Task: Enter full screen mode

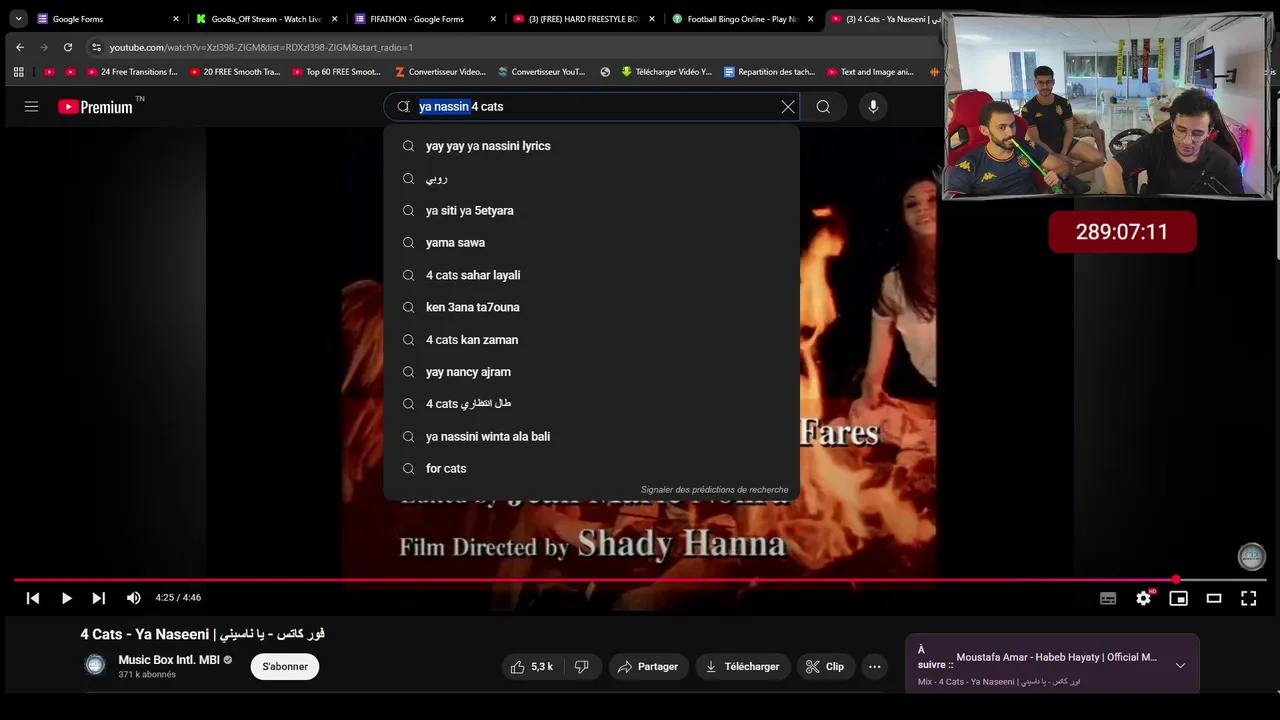Action: (1249, 598)
